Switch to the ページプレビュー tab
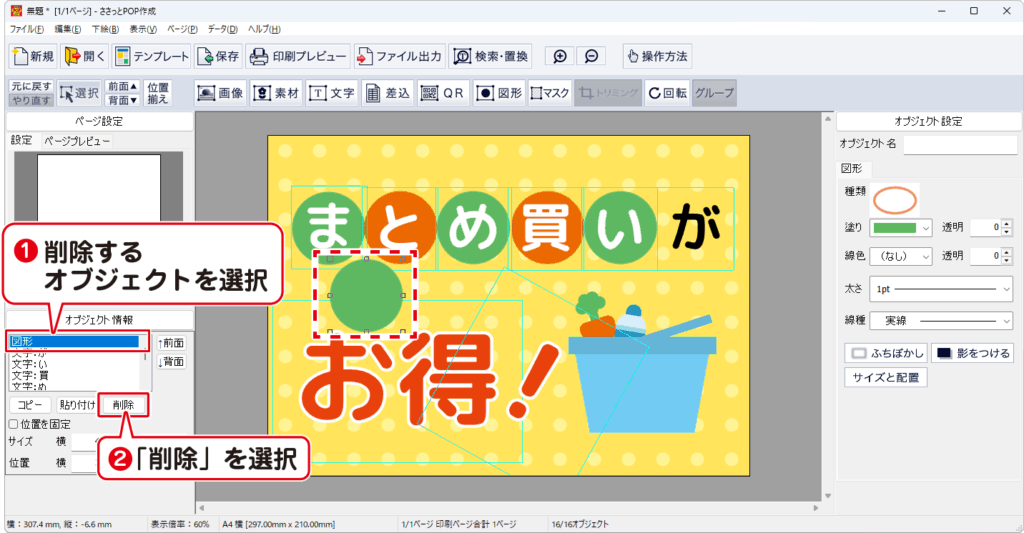The width and height of the screenshot is (1024, 533). pos(76,141)
